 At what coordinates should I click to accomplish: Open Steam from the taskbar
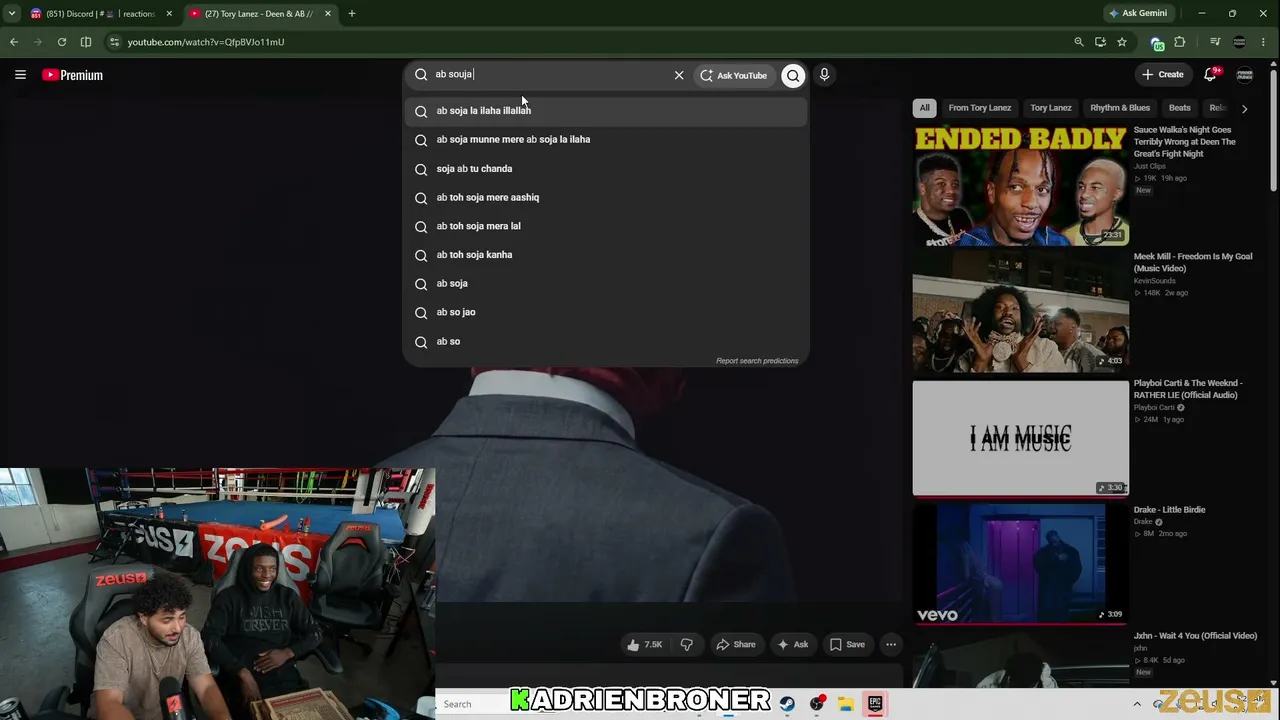(787, 704)
